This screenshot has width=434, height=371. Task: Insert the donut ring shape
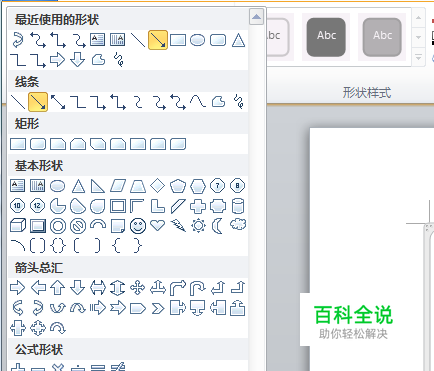click(58, 226)
